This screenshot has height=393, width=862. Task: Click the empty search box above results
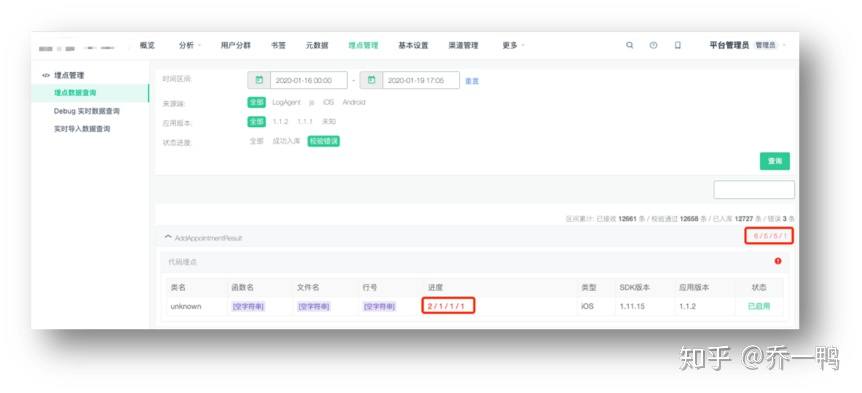(x=754, y=190)
